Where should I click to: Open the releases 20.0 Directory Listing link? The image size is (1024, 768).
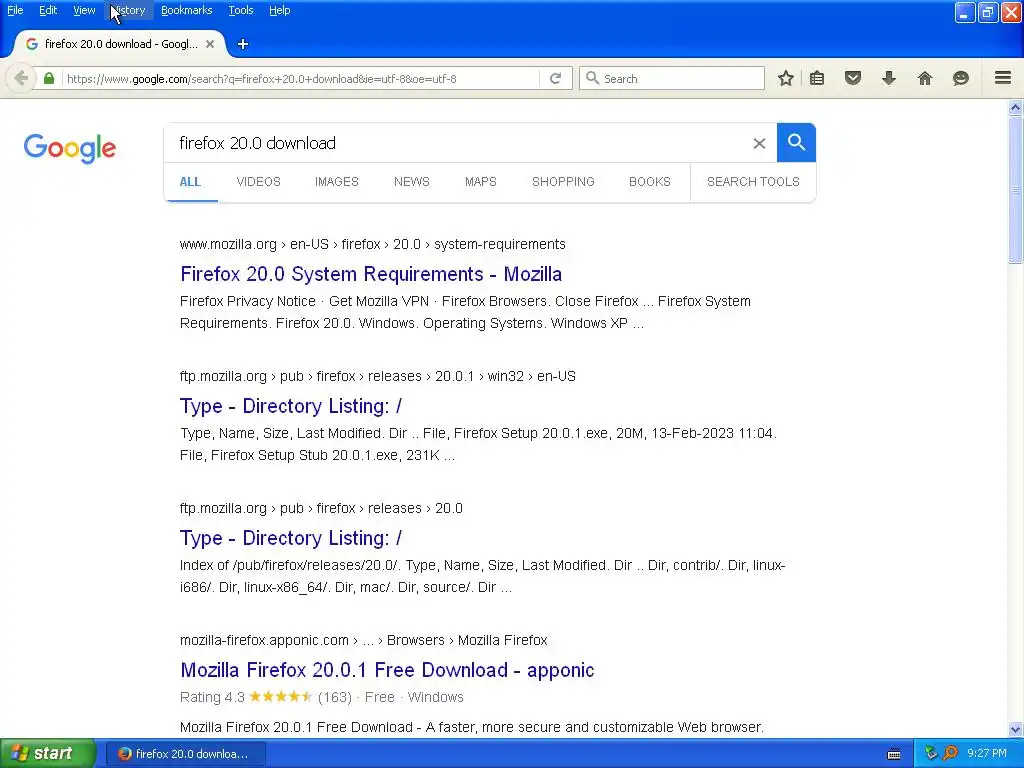point(291,537)
